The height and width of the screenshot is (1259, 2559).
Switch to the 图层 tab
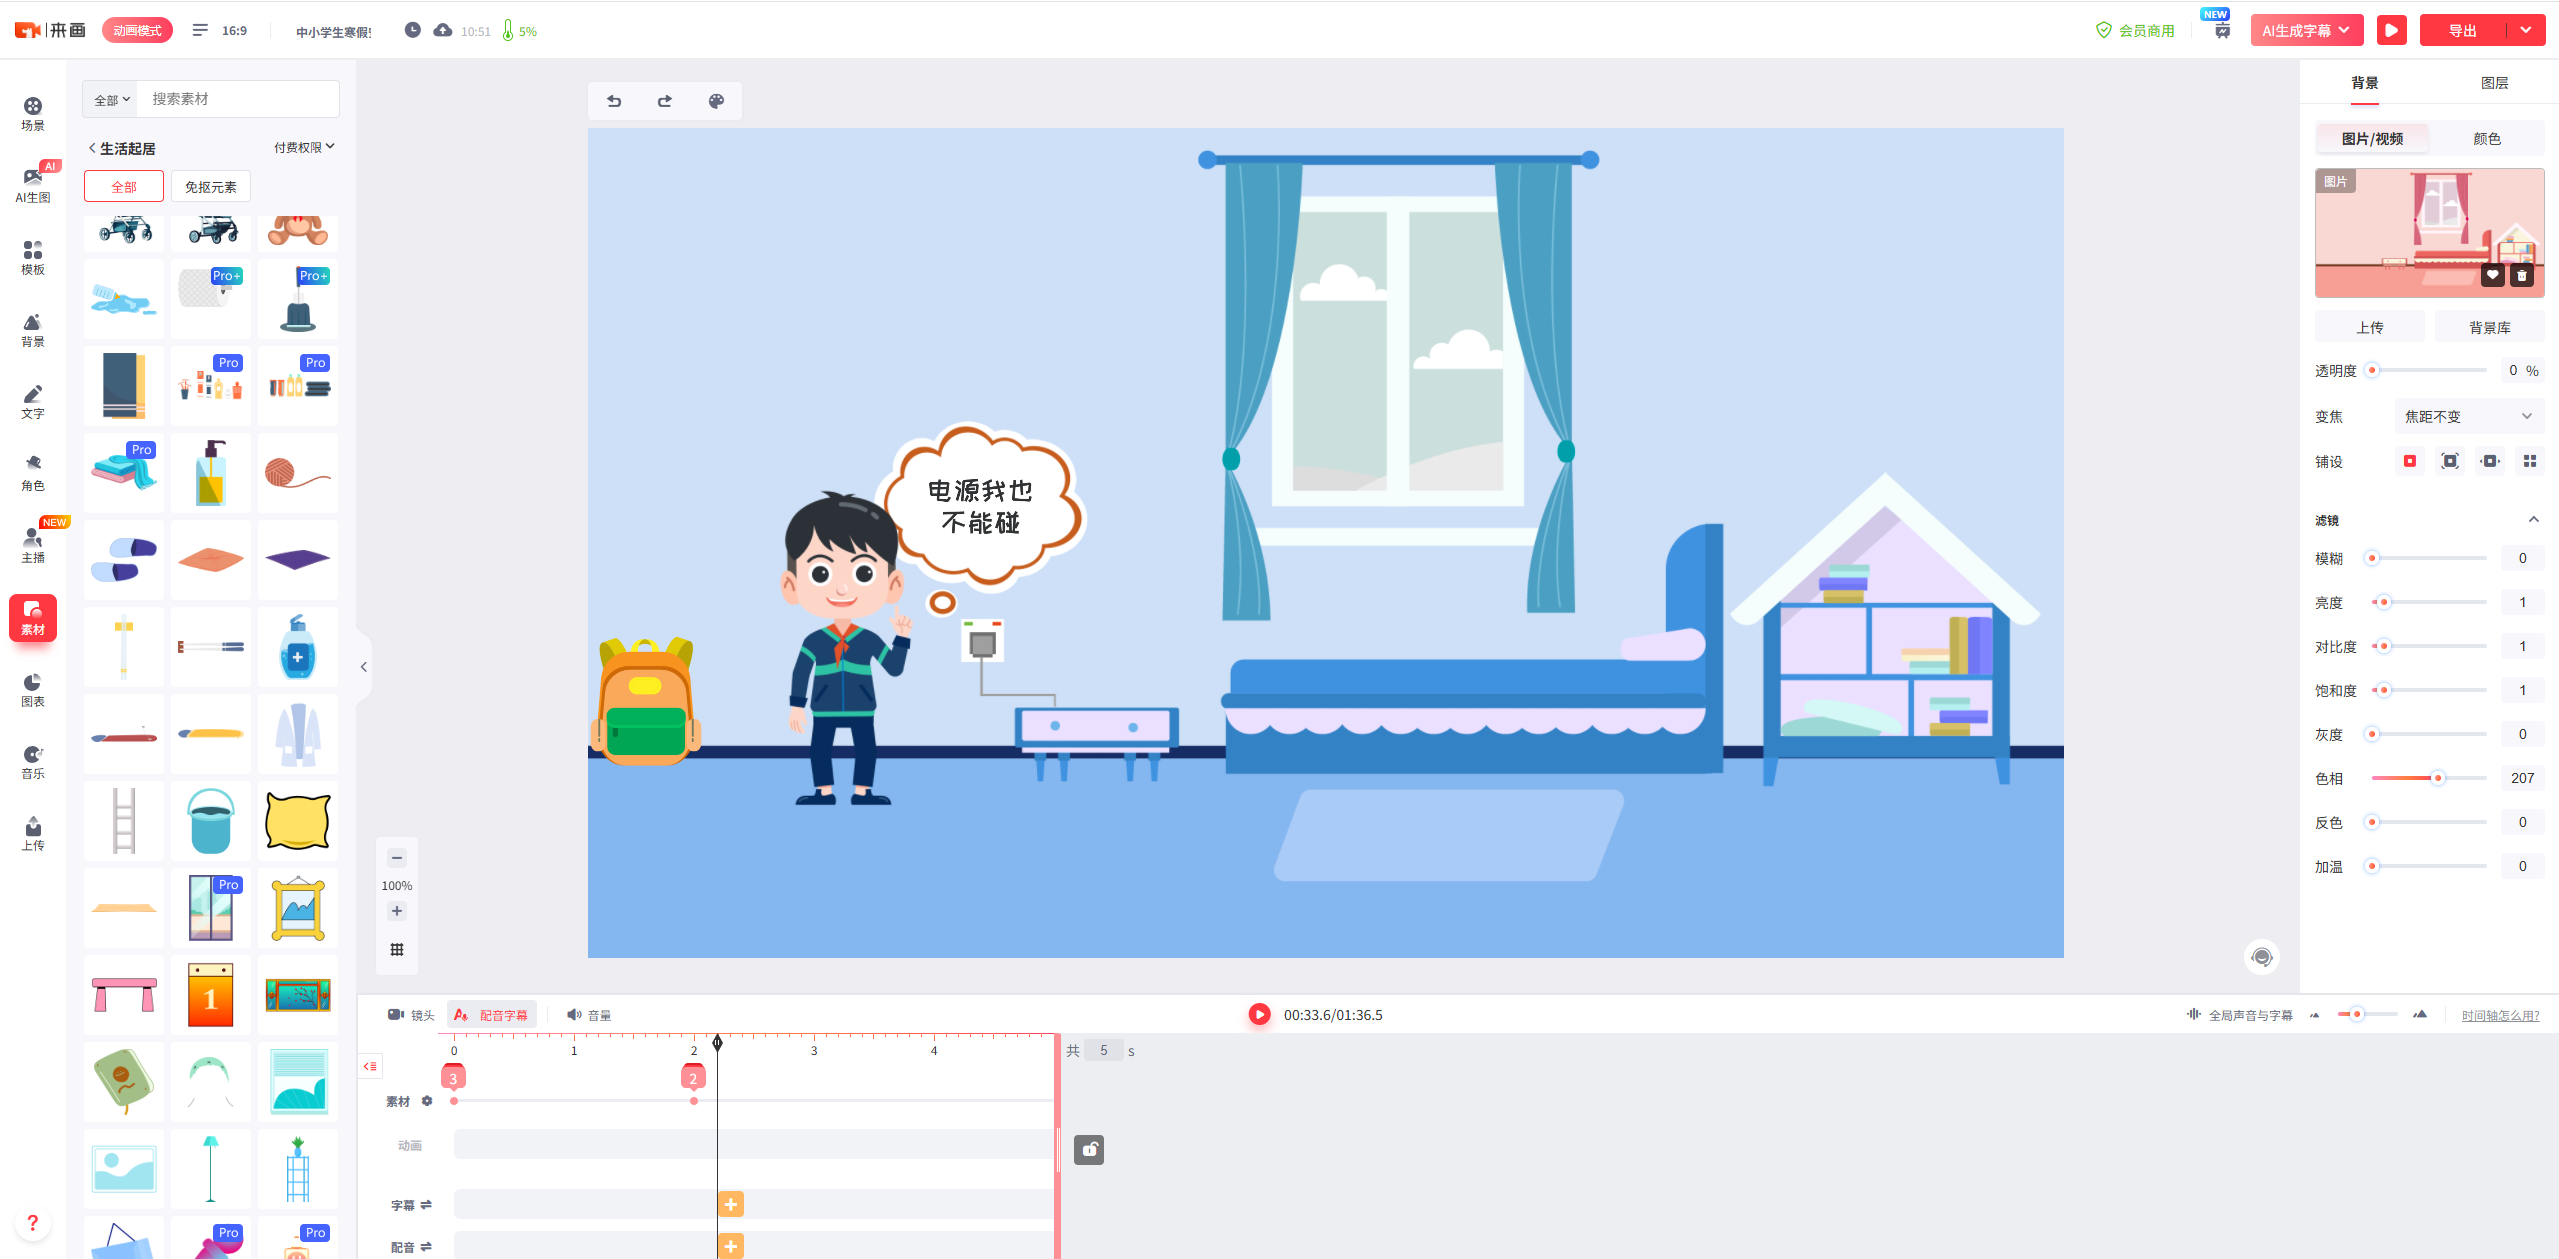(x=2494, y=83)
